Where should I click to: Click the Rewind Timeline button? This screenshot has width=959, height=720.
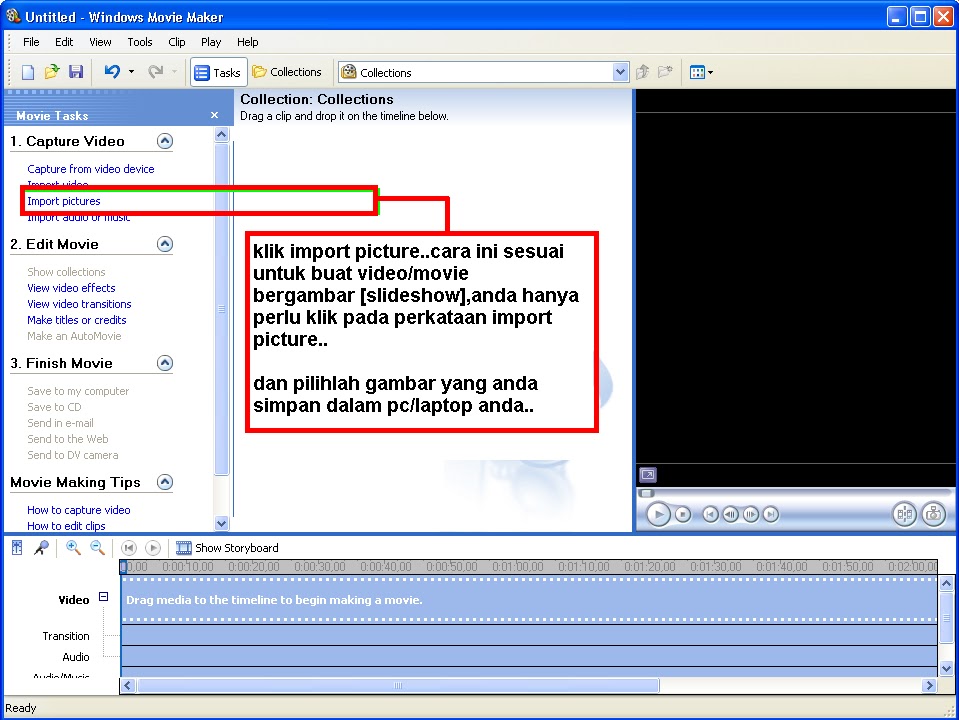[x=128, y=547]
